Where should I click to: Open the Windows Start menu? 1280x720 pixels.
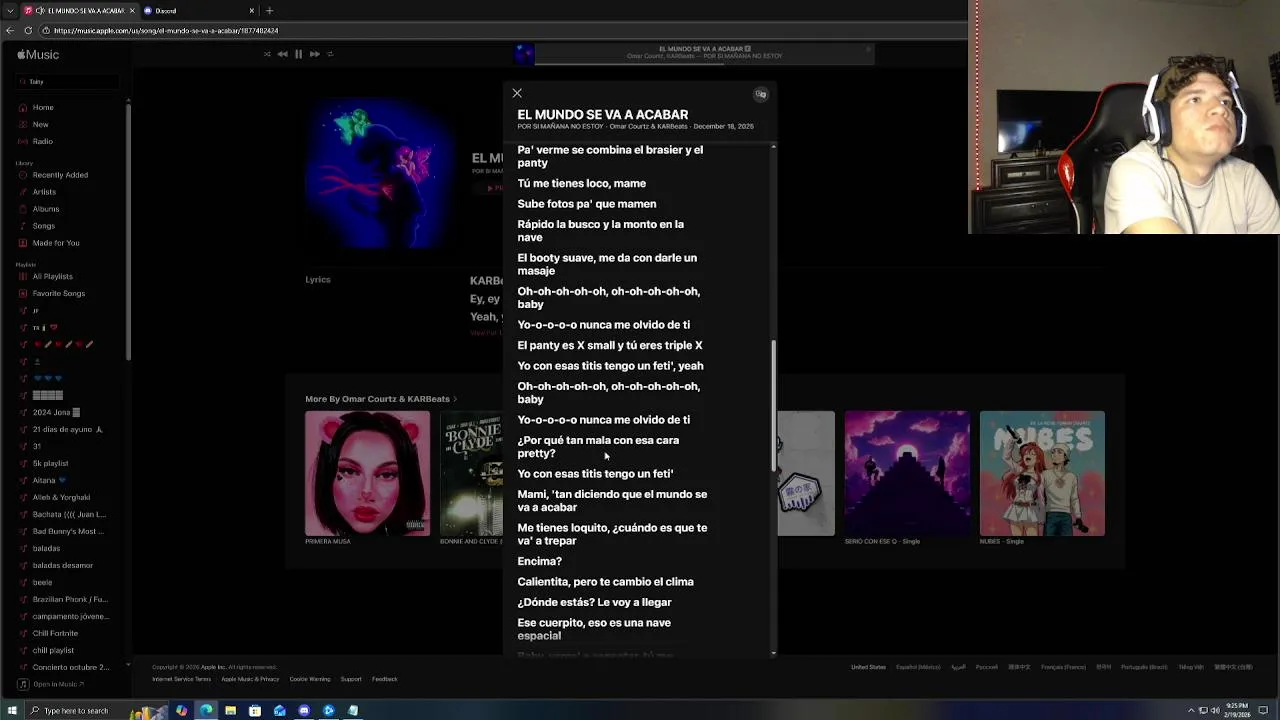coord(12,711)
